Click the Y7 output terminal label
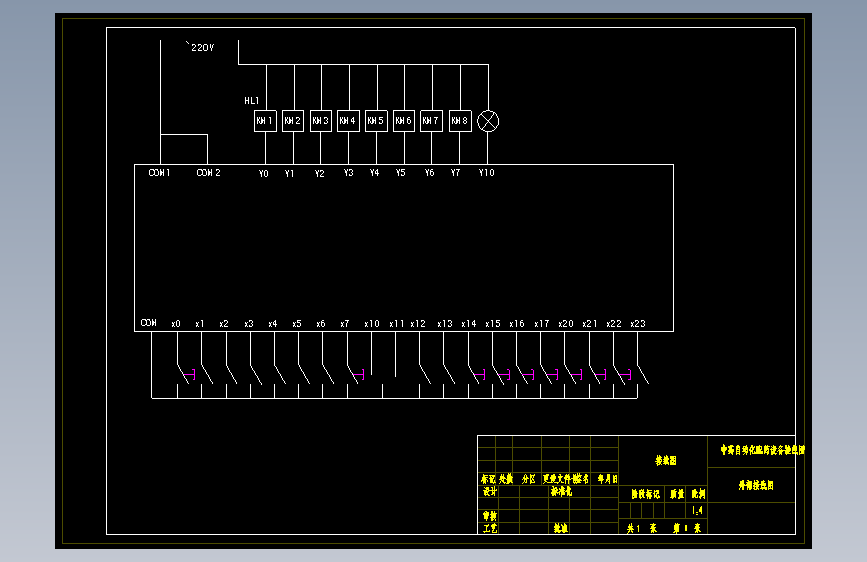The image size is (867, 562). 455,173
